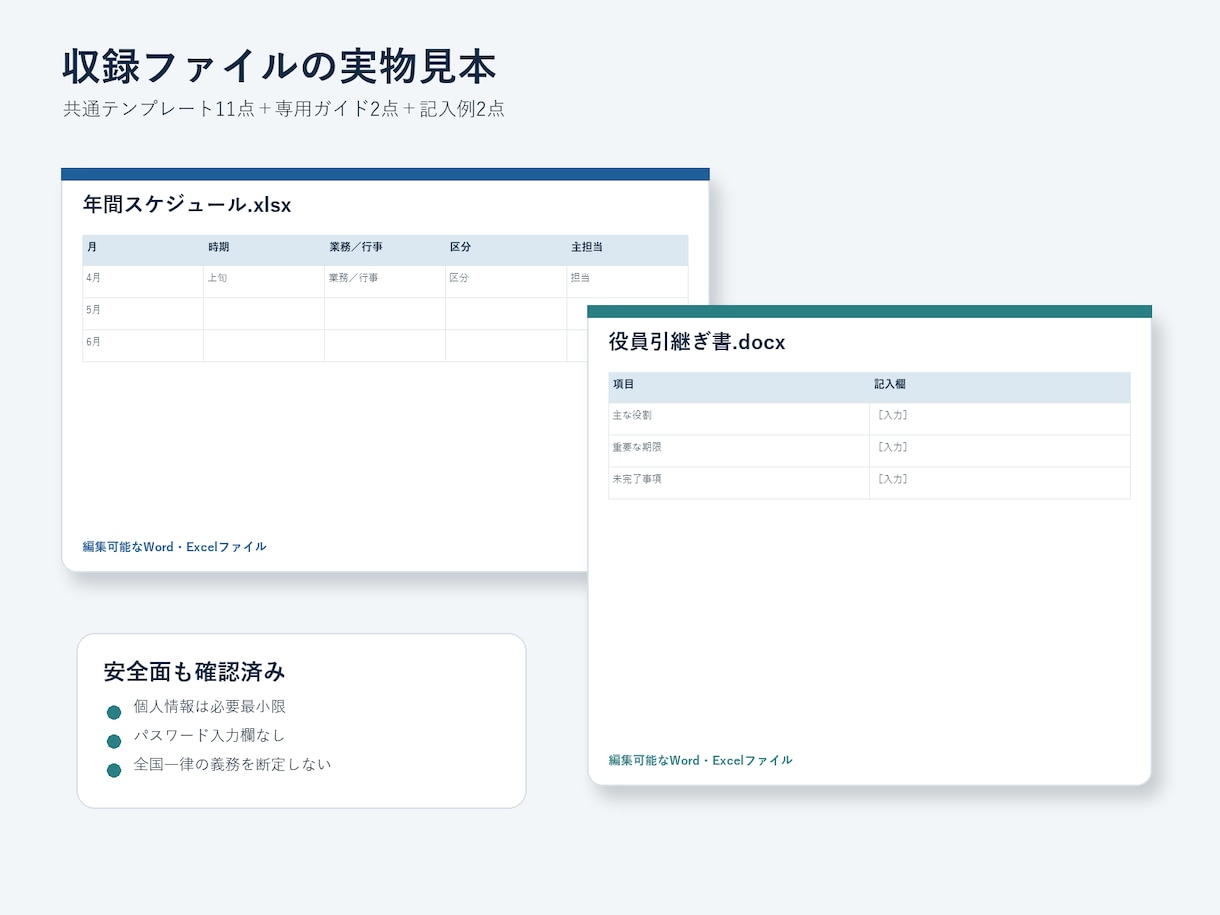Click the 5月 cell
The width and height of the screenshot is (1220, 915).
coord(143,314)
